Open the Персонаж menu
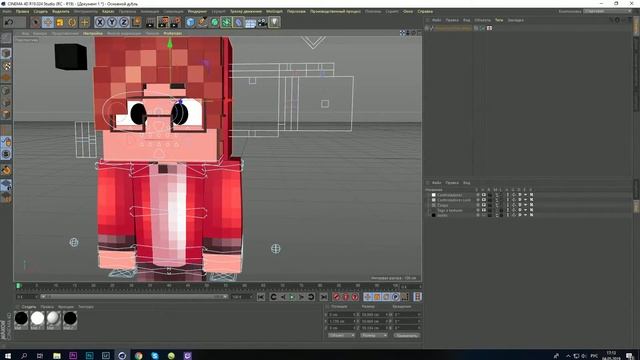 tap(296, 11)
